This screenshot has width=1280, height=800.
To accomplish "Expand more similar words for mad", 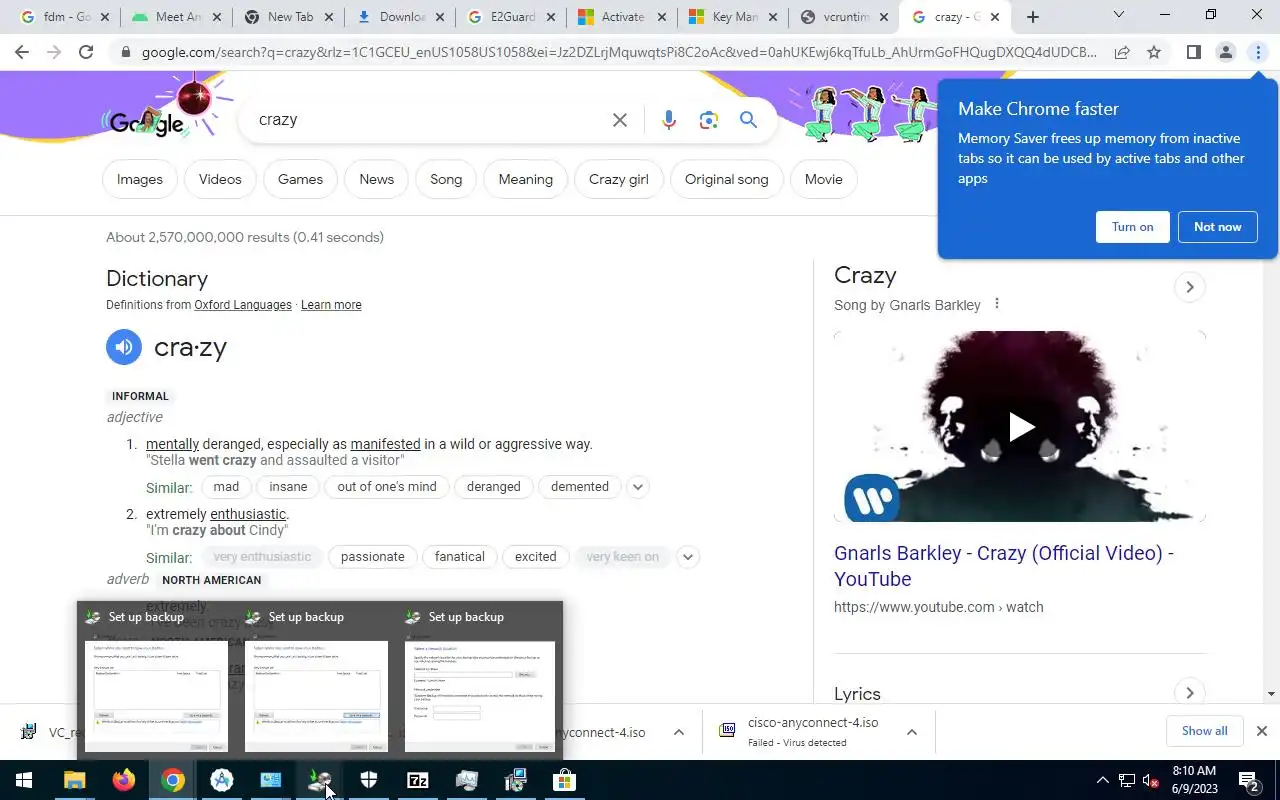I will [x=637, y=487].
